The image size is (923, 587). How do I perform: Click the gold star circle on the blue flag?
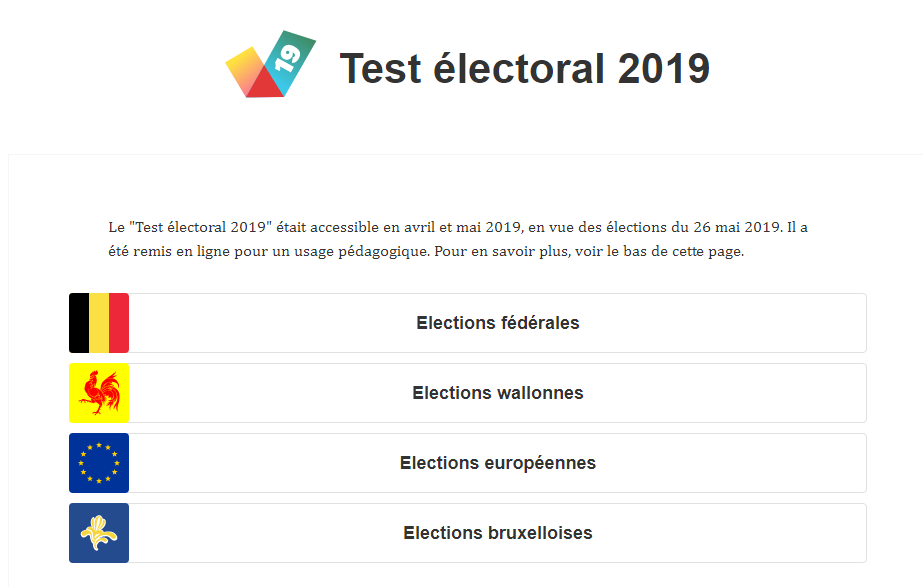tap(99, 463)
